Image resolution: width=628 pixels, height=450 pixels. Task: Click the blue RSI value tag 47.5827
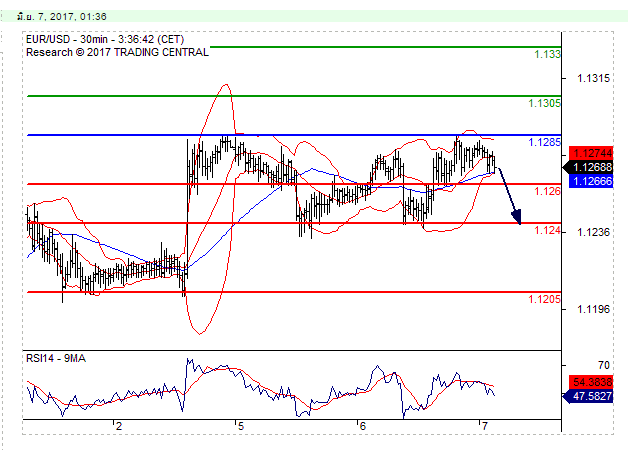pyautogui.click(x=589, y=396)
